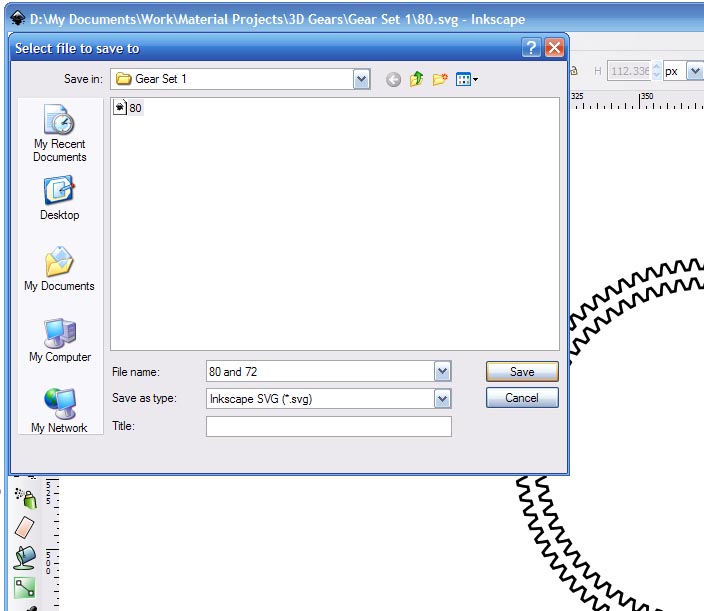
Task: Increase the height spinner value
Action: [656, 66]
